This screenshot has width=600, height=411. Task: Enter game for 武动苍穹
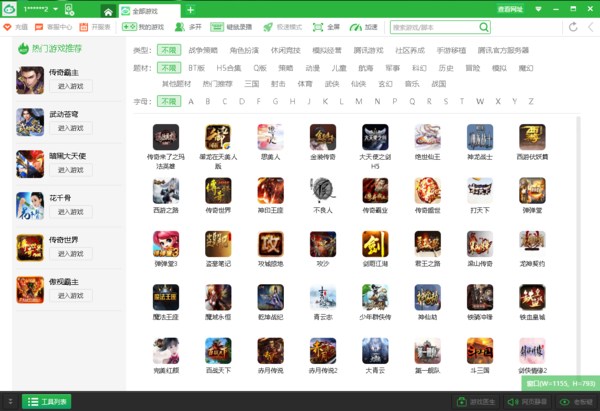(71, 128)
